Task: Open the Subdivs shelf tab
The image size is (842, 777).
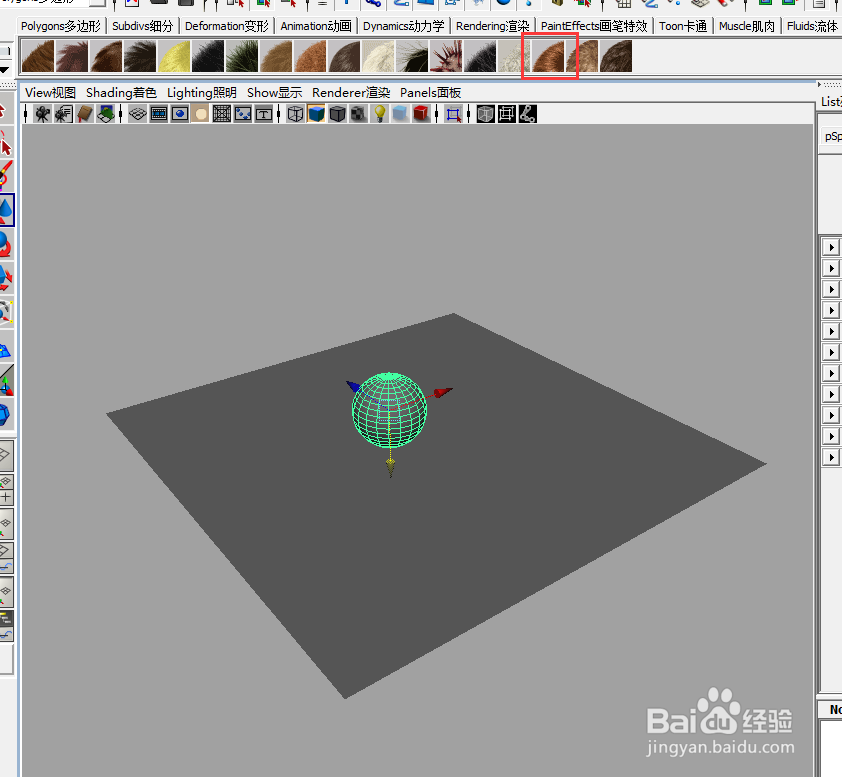Action: pyautogui.click(x=142, y=26)
